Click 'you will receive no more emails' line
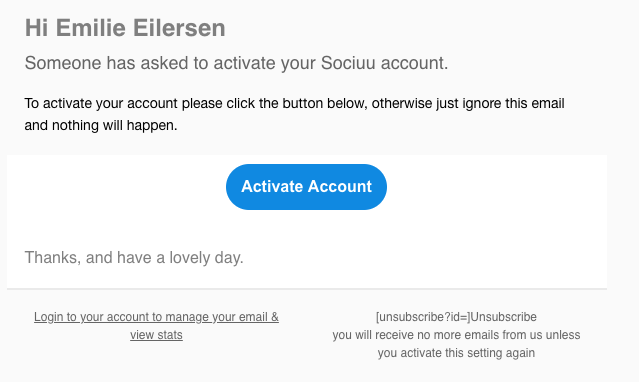639x382 pixels. tap(456, 335)
